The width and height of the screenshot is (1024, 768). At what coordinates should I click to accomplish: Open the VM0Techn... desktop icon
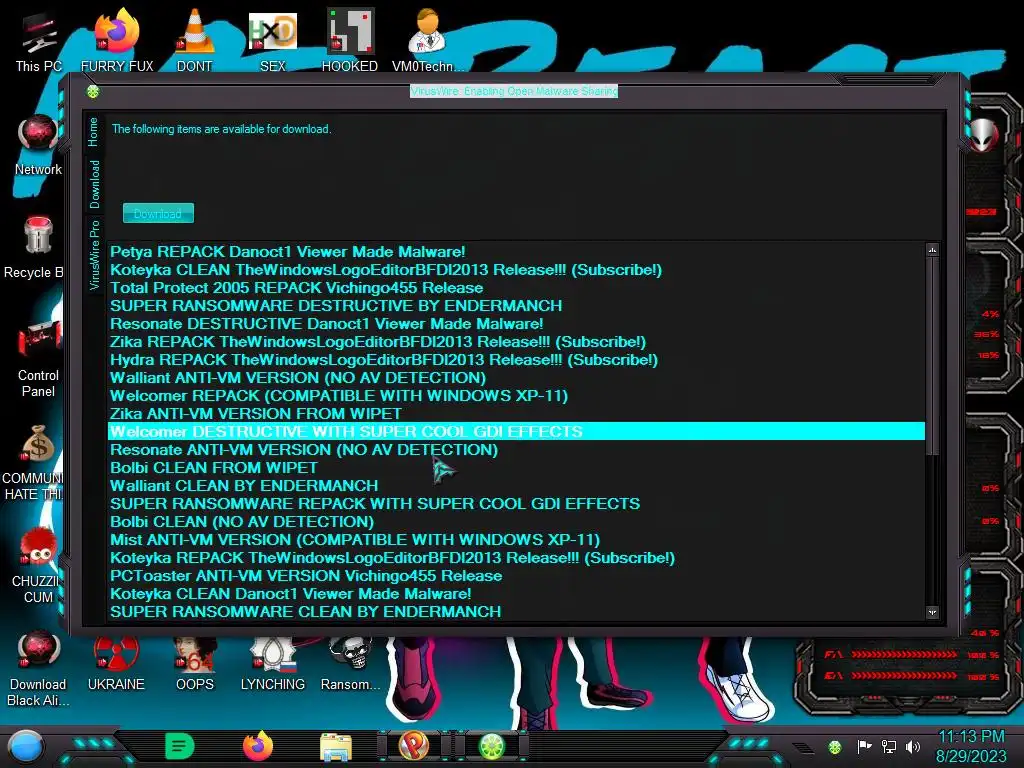[428, 41]
